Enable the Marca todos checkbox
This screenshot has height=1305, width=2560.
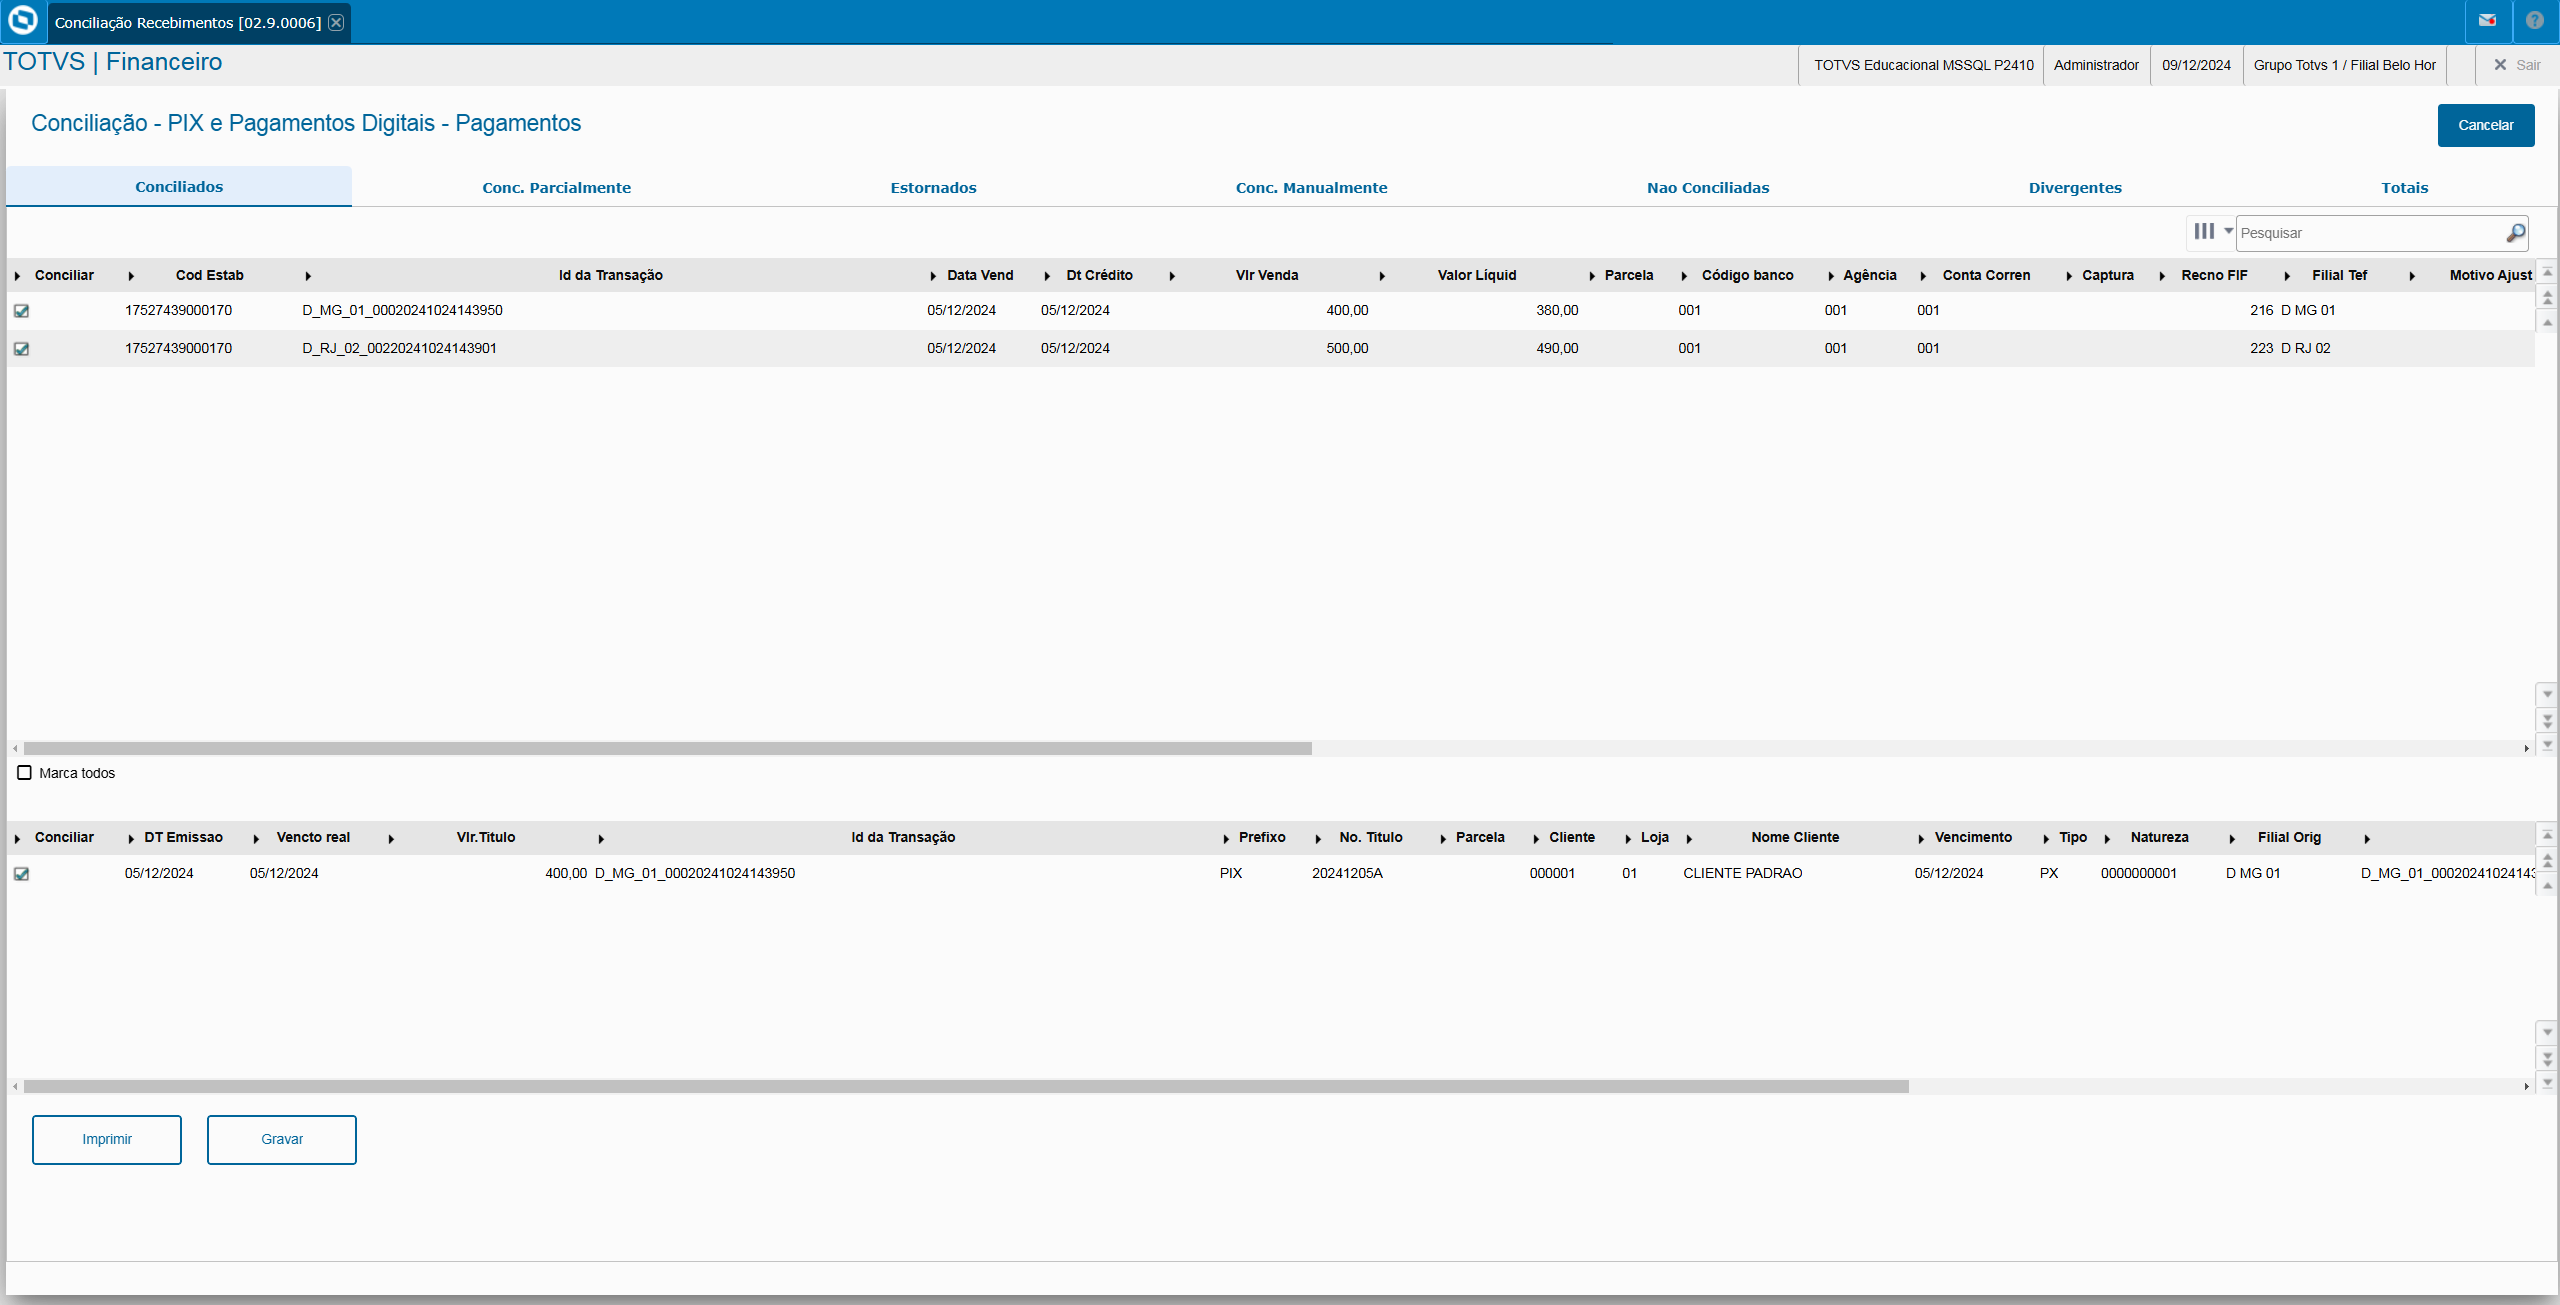coord(25,773)
